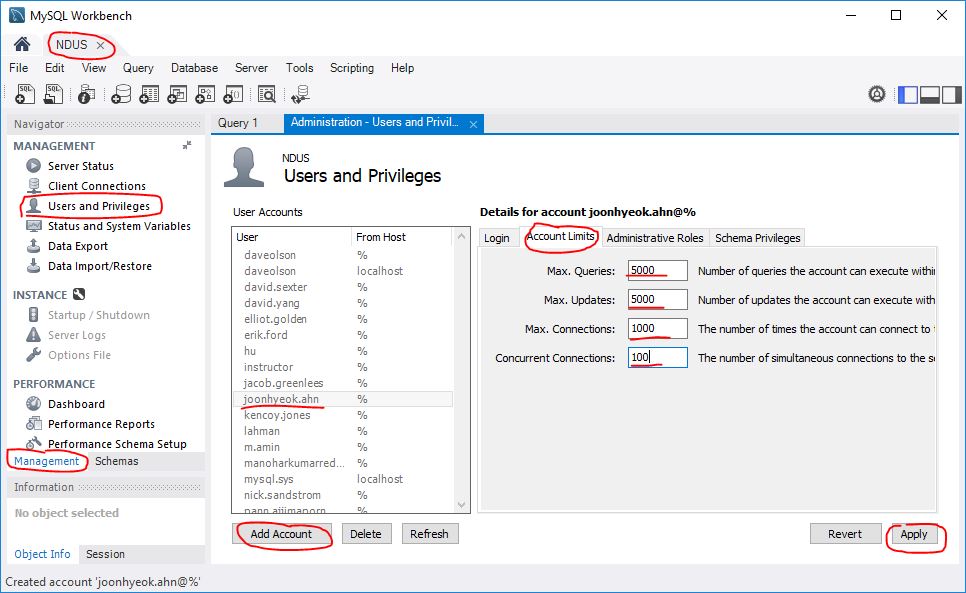The height and width of the screenshot is (593, 966).
Task: Click the Add Account button
Action: click(281, 534)
